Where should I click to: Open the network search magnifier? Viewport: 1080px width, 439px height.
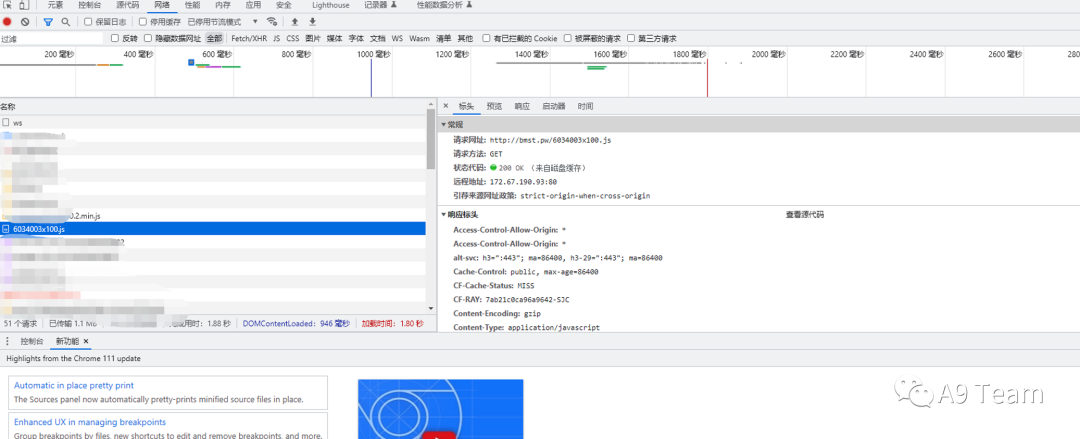pyautogui.click(x=65, y=22)
